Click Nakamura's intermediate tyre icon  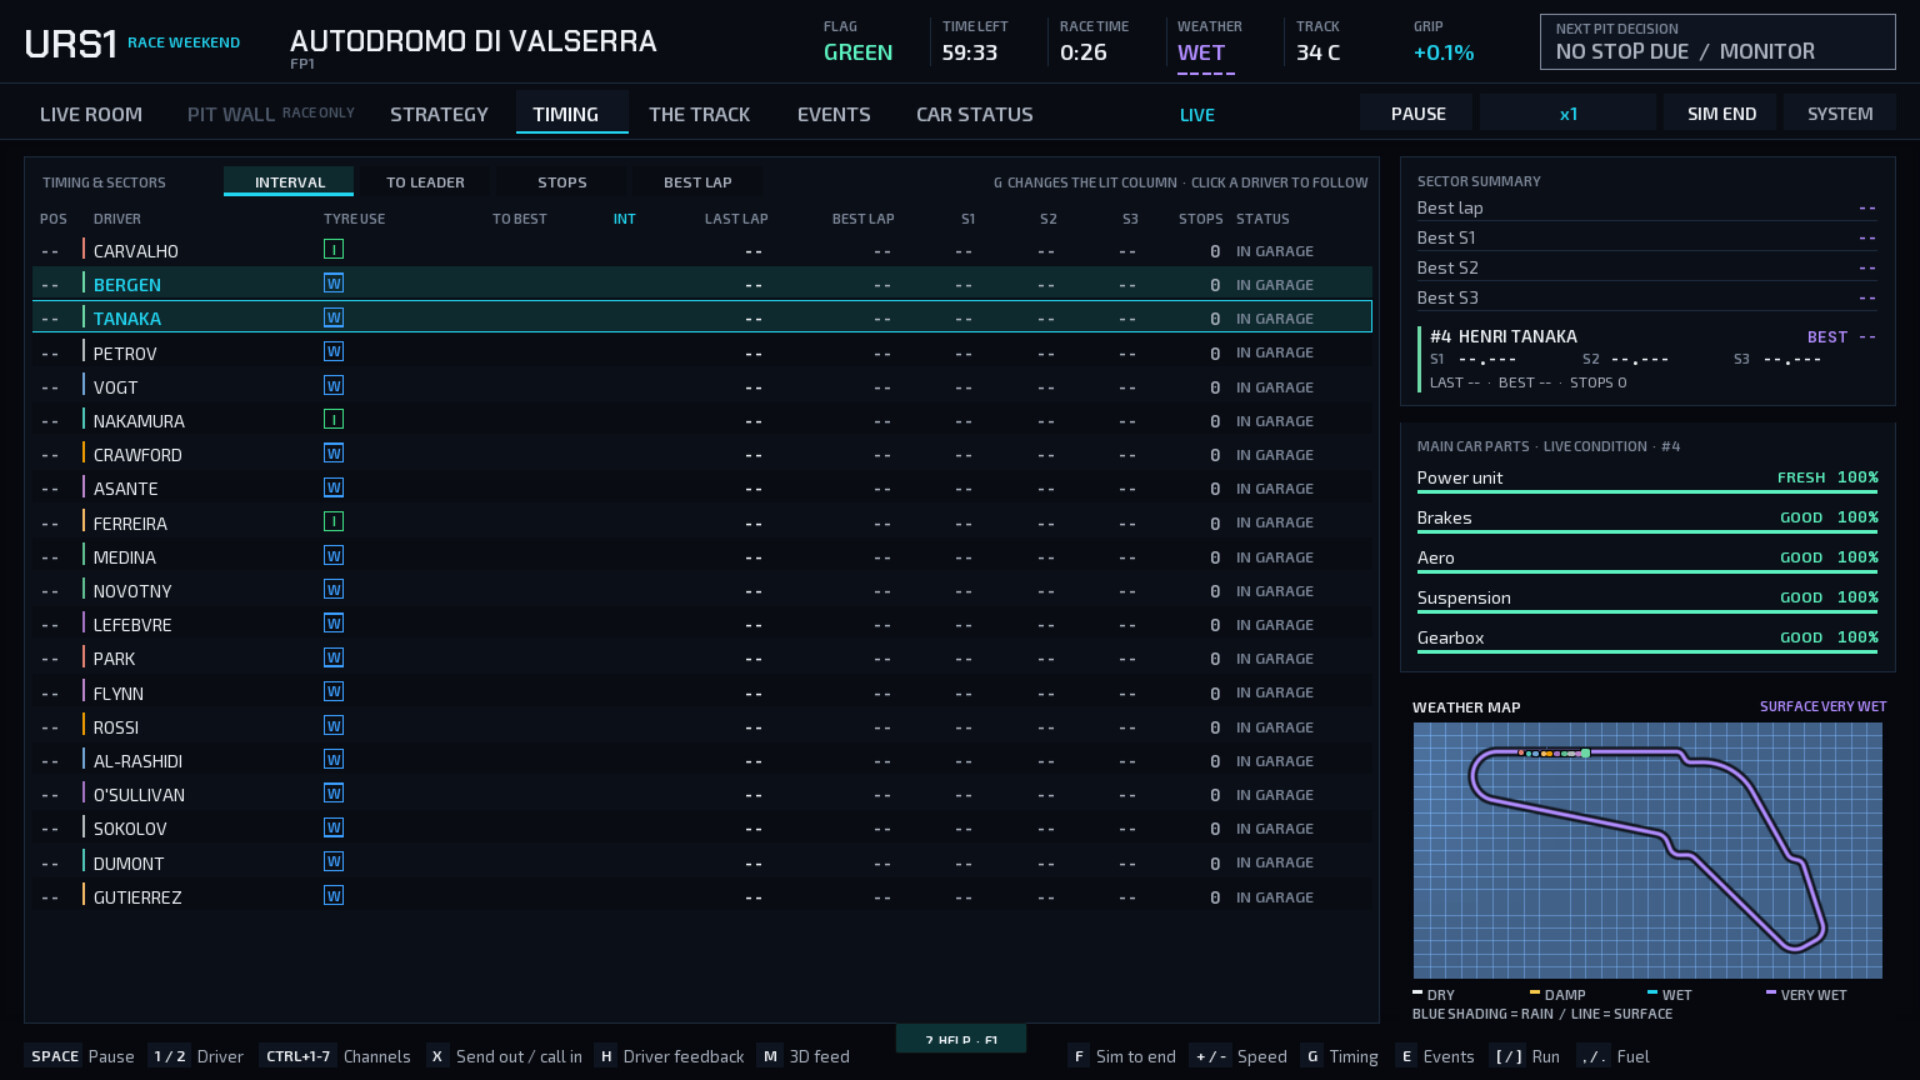[334, 420]
